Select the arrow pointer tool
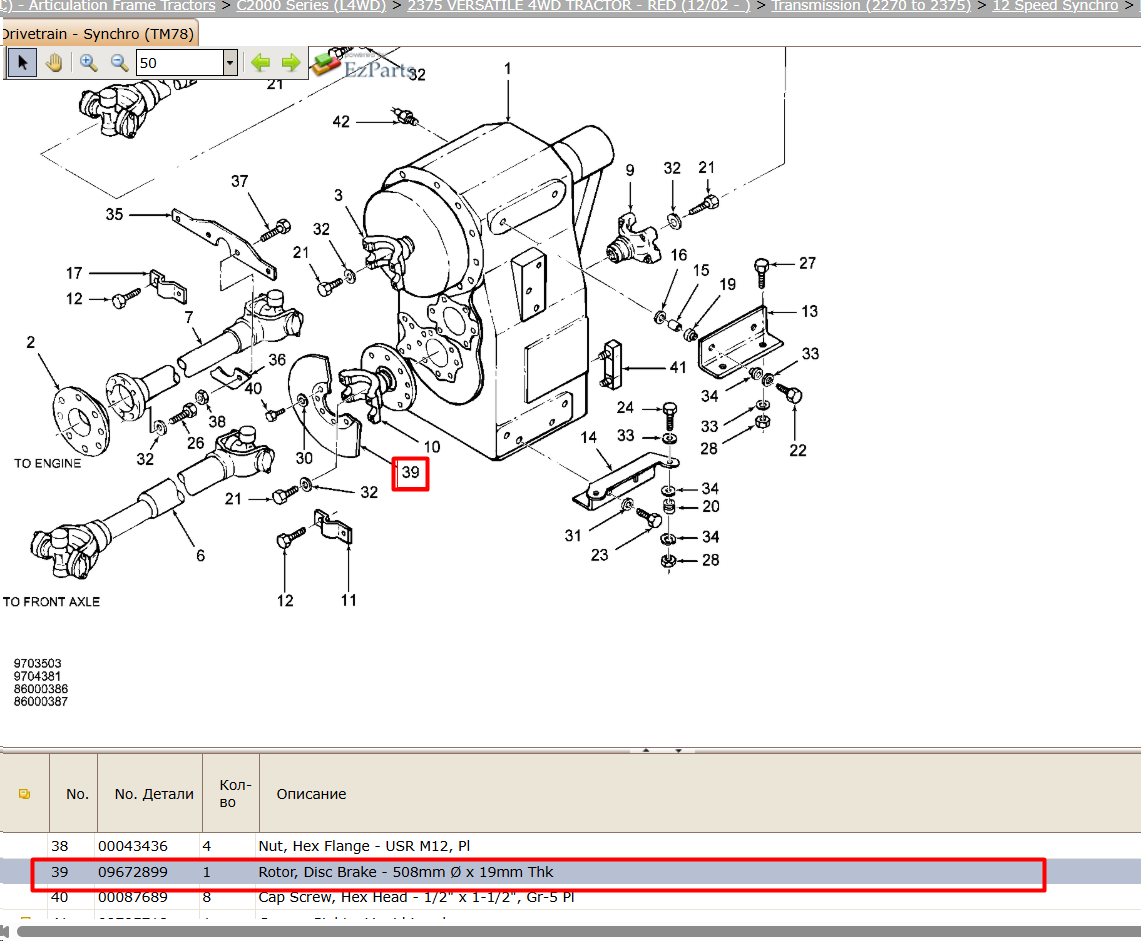Screen dimensions: 1141x941 point(22,63)
